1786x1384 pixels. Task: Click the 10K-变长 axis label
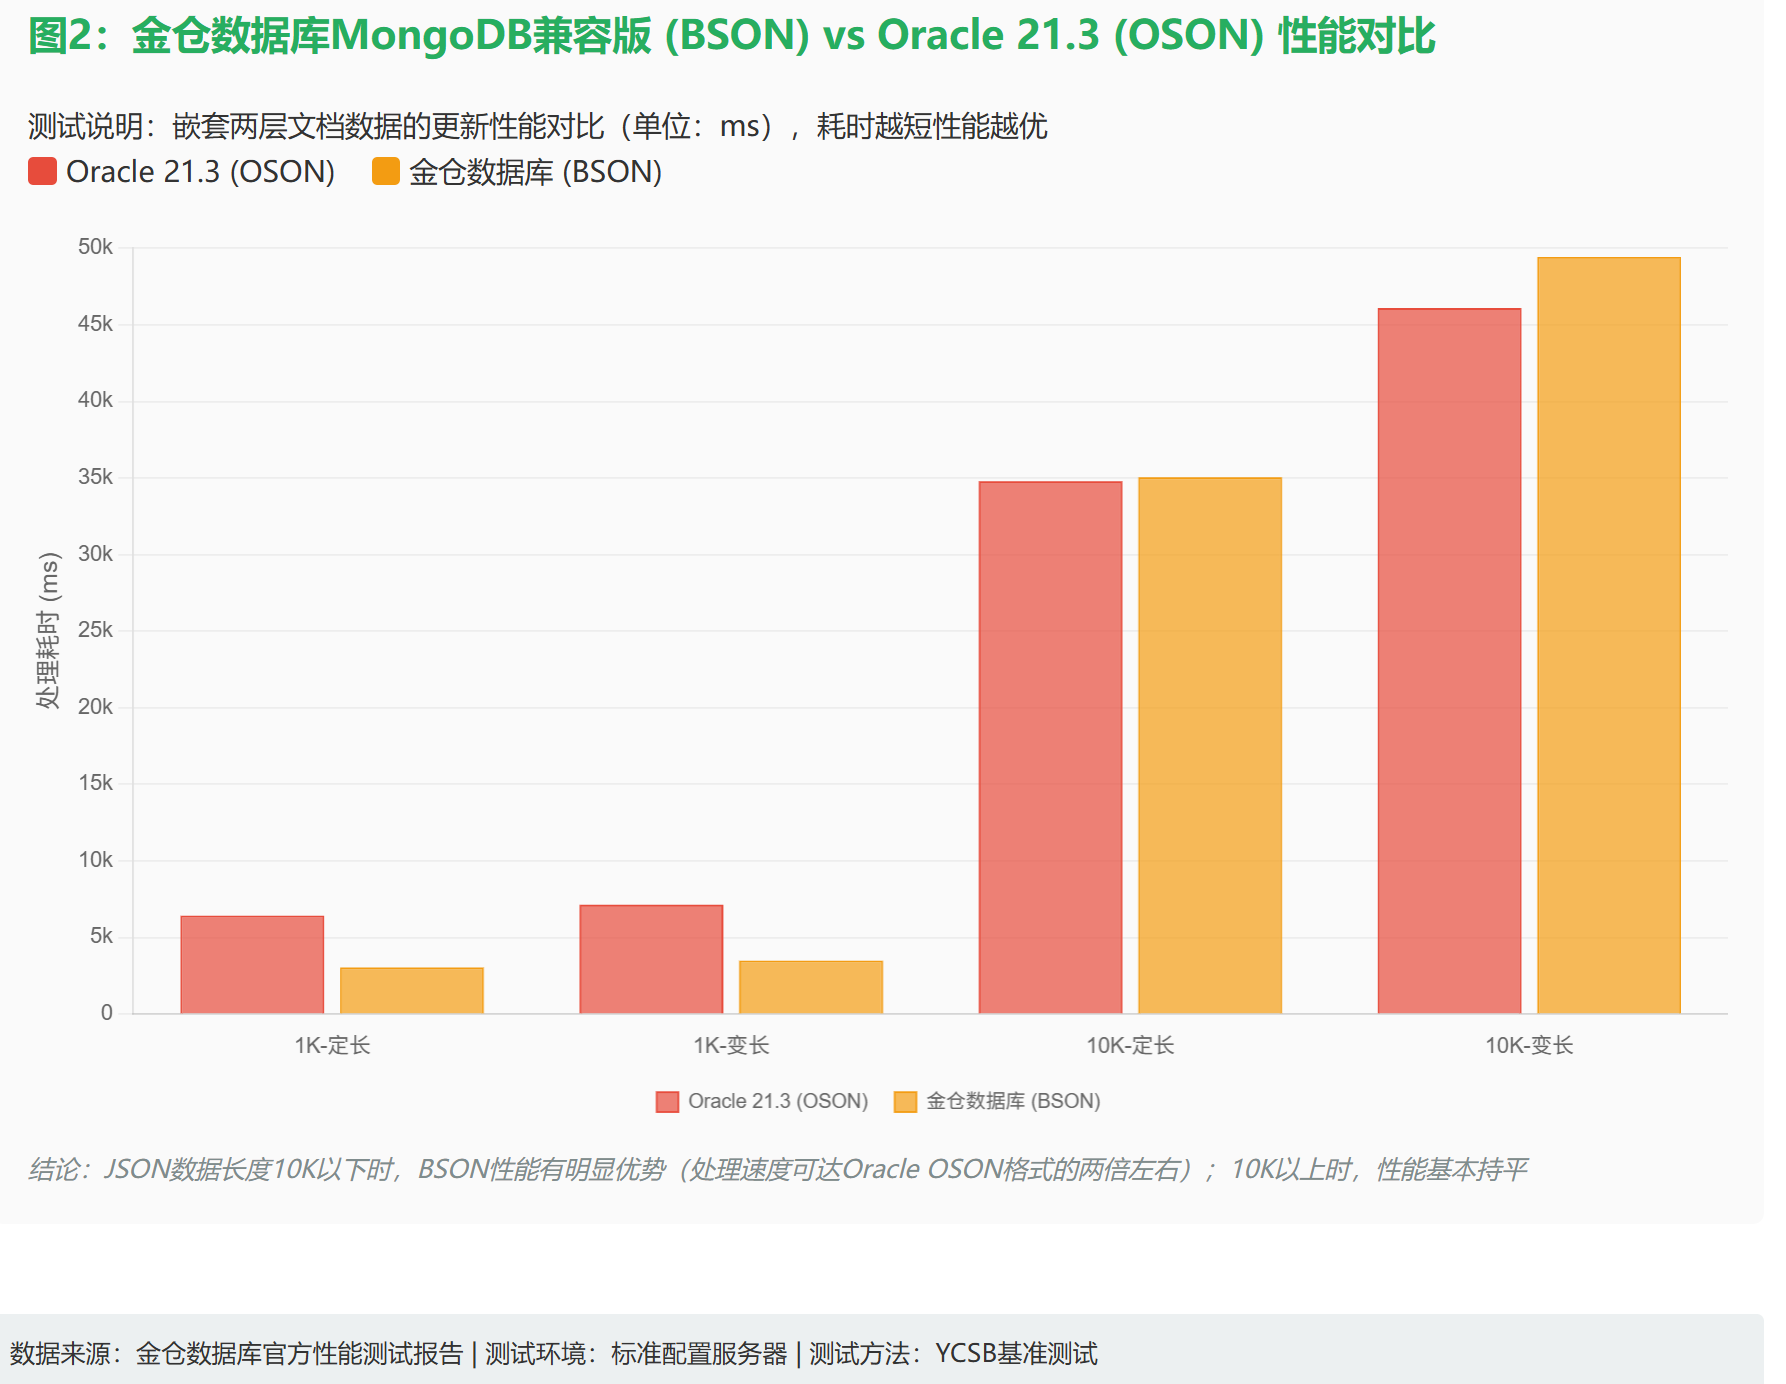1529,1046
